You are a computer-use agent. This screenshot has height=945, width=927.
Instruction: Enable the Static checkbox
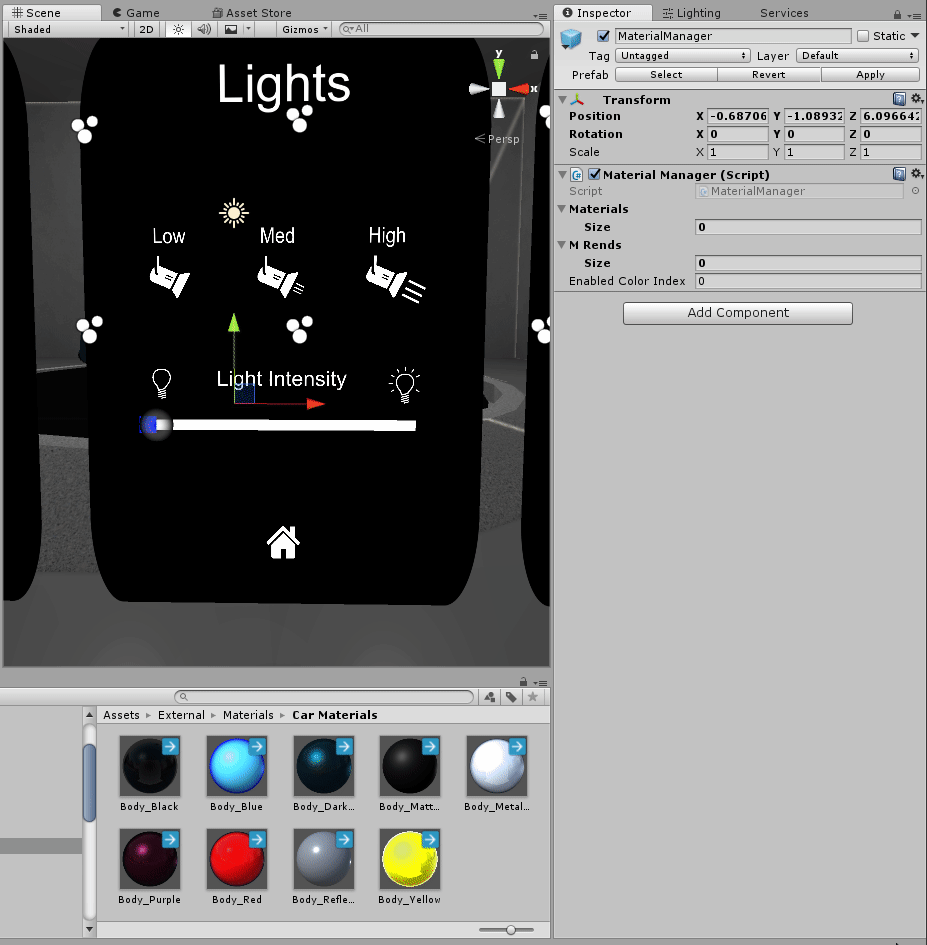[x=863, y=36]
